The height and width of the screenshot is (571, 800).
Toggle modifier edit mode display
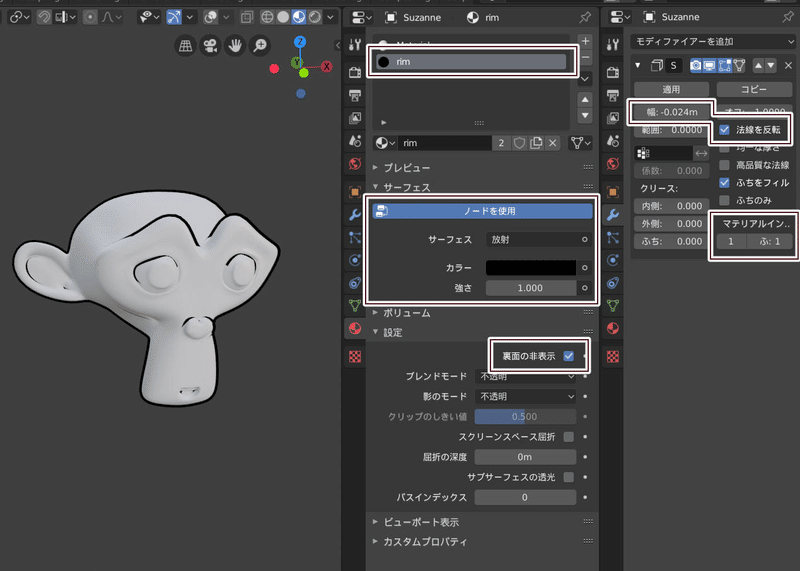(x=724, y=65)
